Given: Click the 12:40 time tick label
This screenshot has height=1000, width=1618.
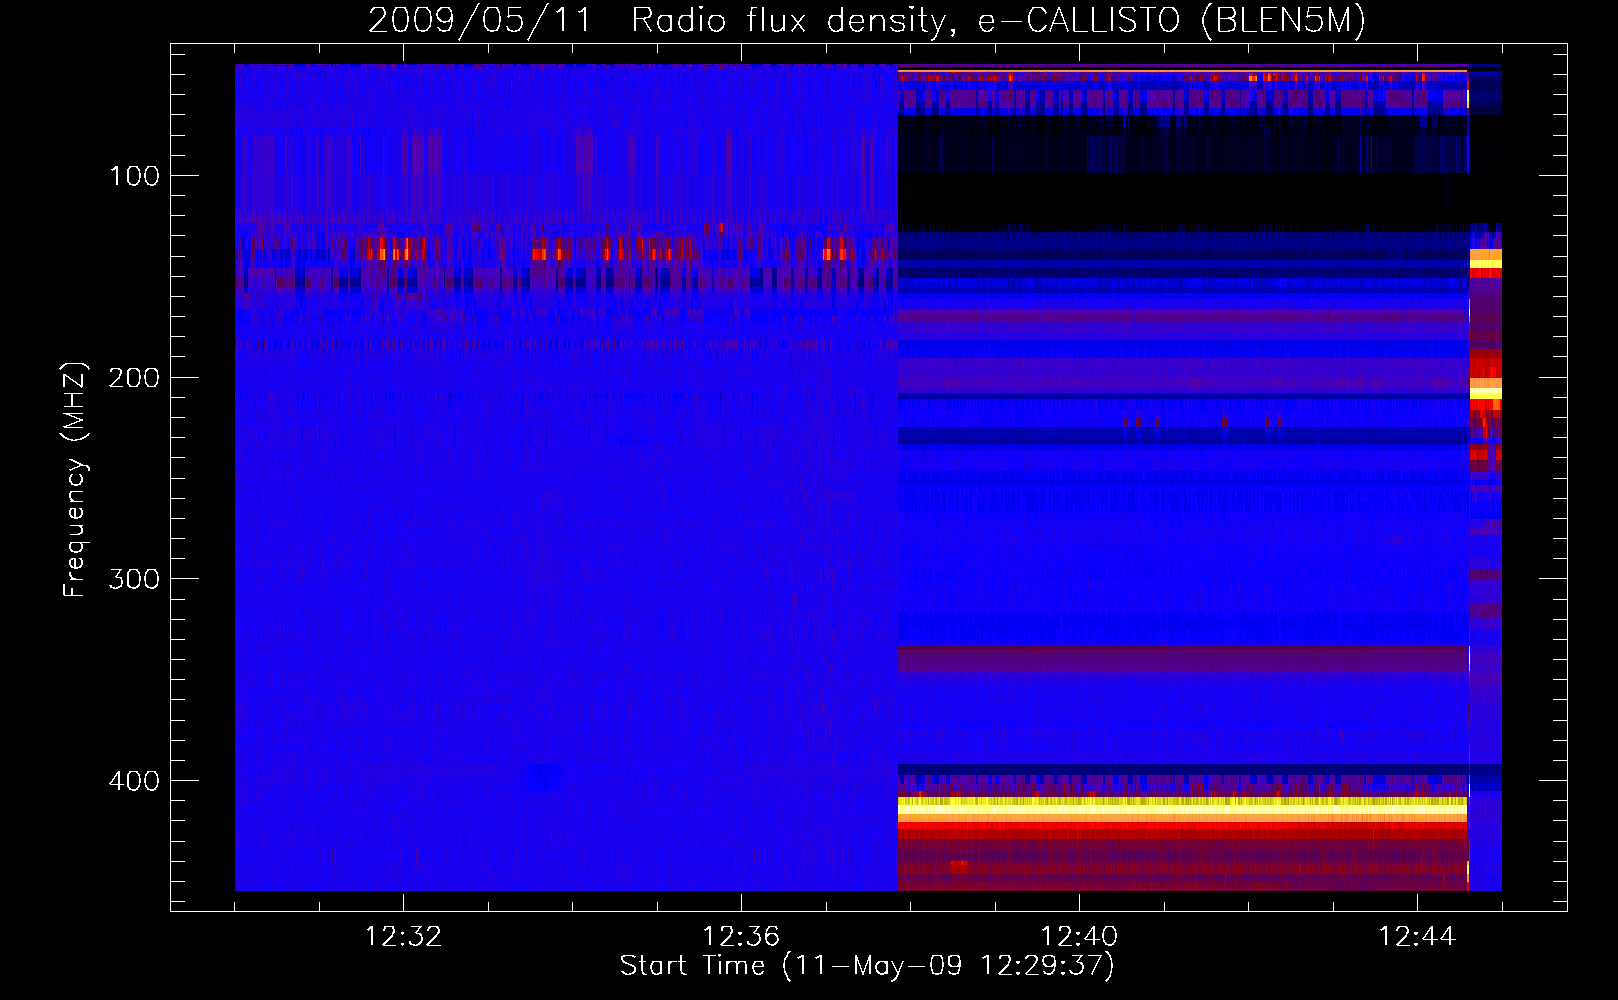Looking at the screenshot, I should tap(1079, 937).
